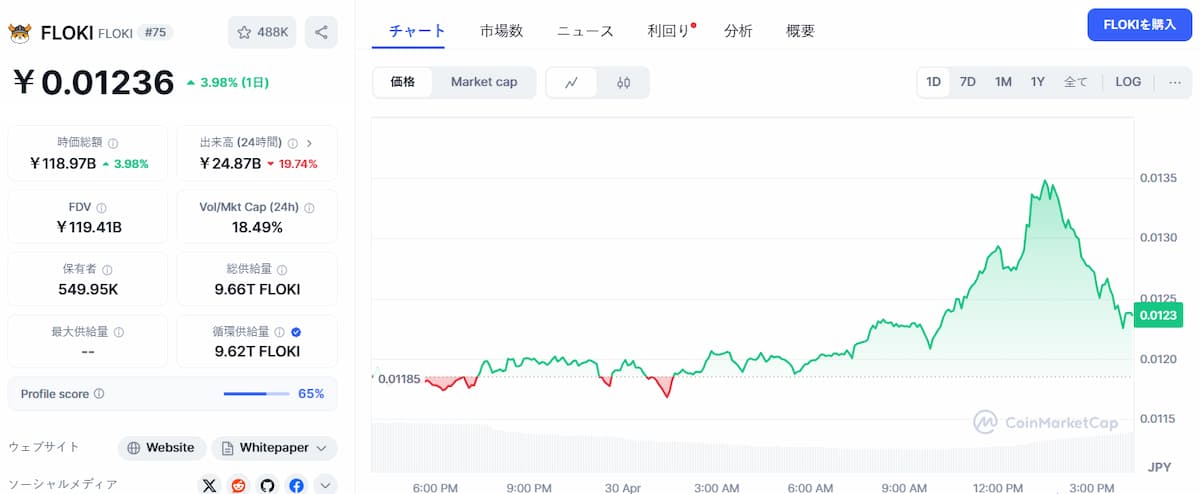Open the Website link
Viewport: 1200px width, 494px height.
coord(162,448)
